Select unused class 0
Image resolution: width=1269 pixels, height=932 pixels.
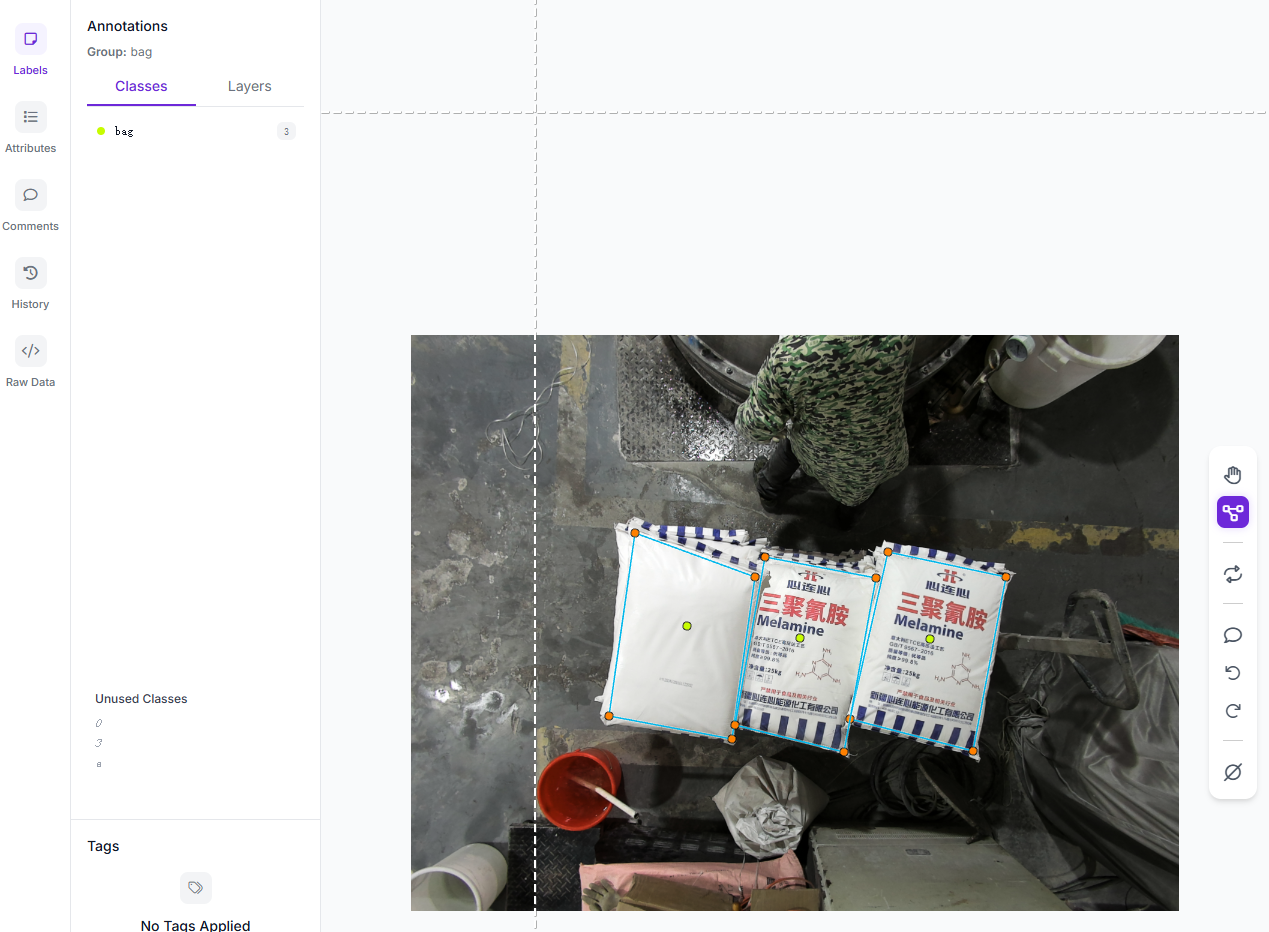(x=99, y=723)
